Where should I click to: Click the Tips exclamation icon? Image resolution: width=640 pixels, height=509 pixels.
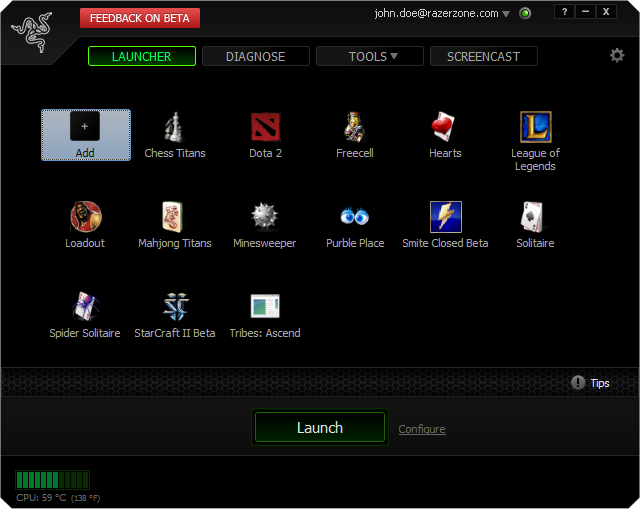(578, 382)
